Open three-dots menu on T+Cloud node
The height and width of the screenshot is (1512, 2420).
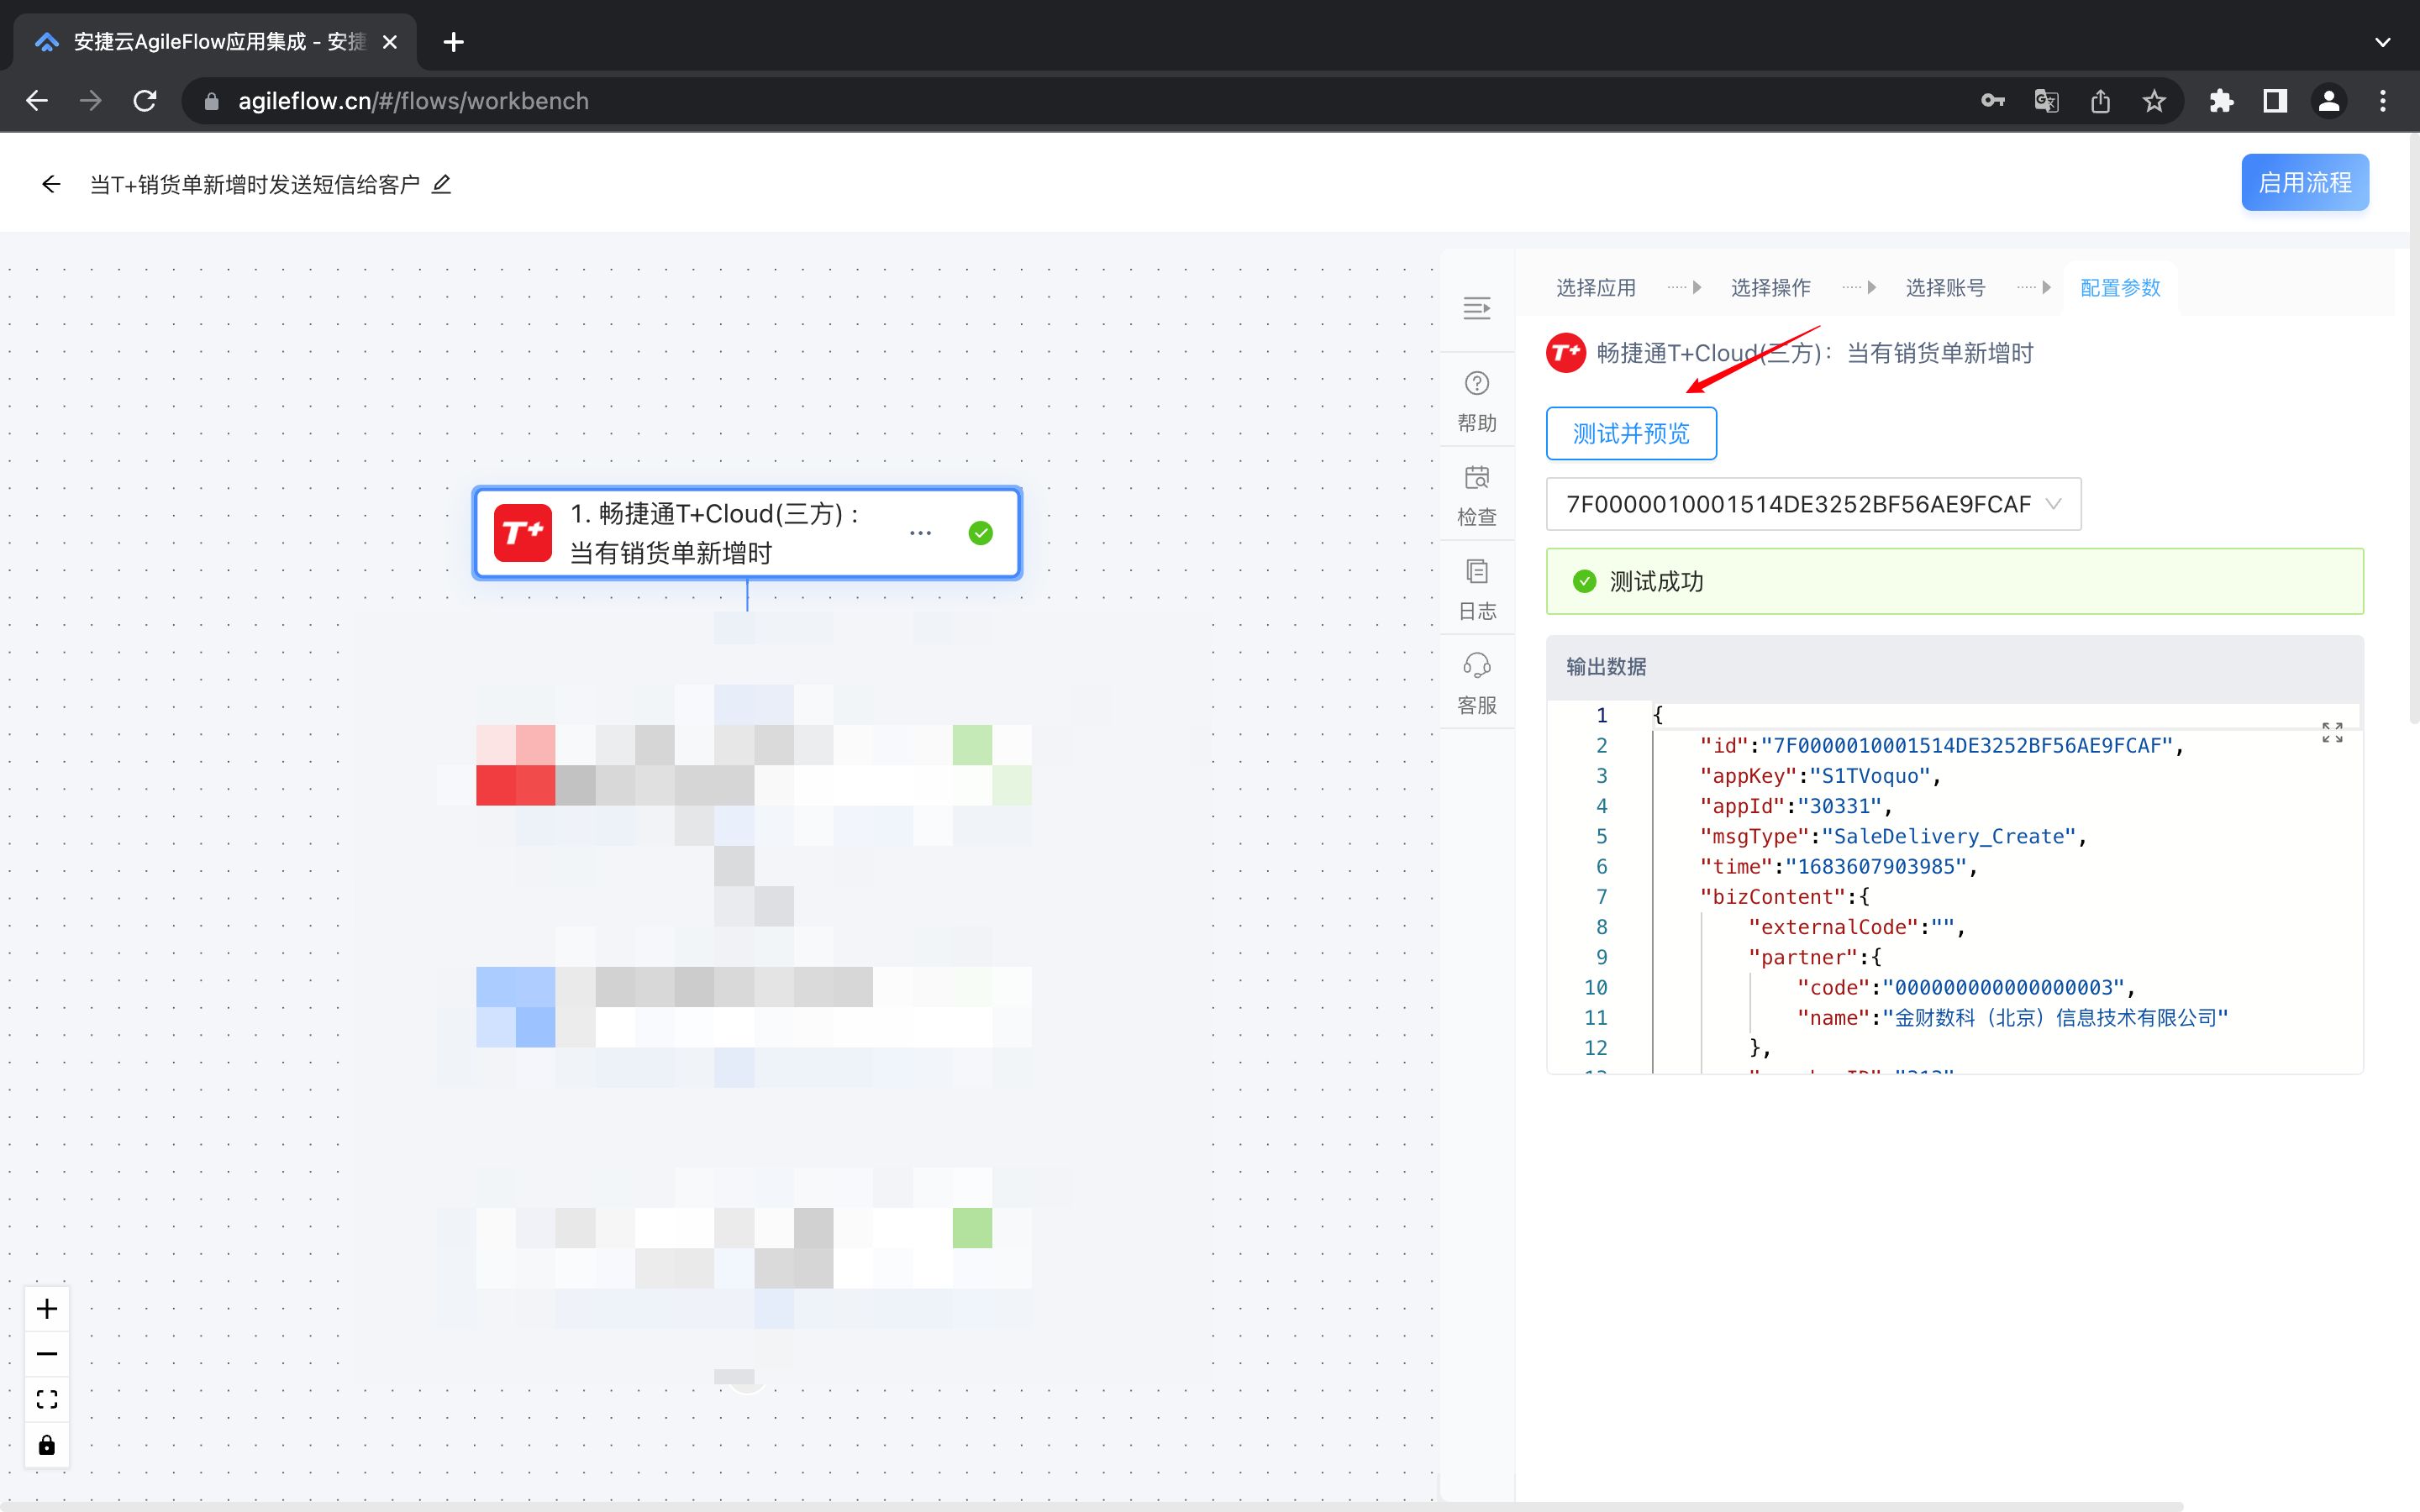coord(920,533)
